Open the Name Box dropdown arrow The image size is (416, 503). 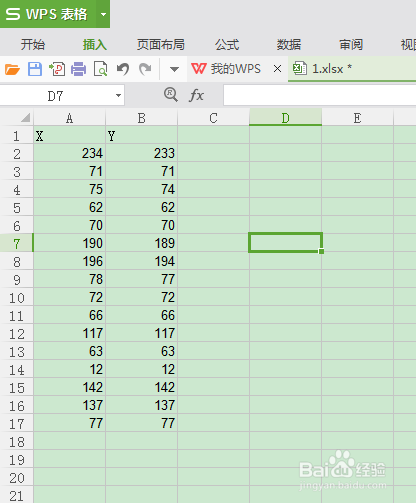(x=118, y=96)
